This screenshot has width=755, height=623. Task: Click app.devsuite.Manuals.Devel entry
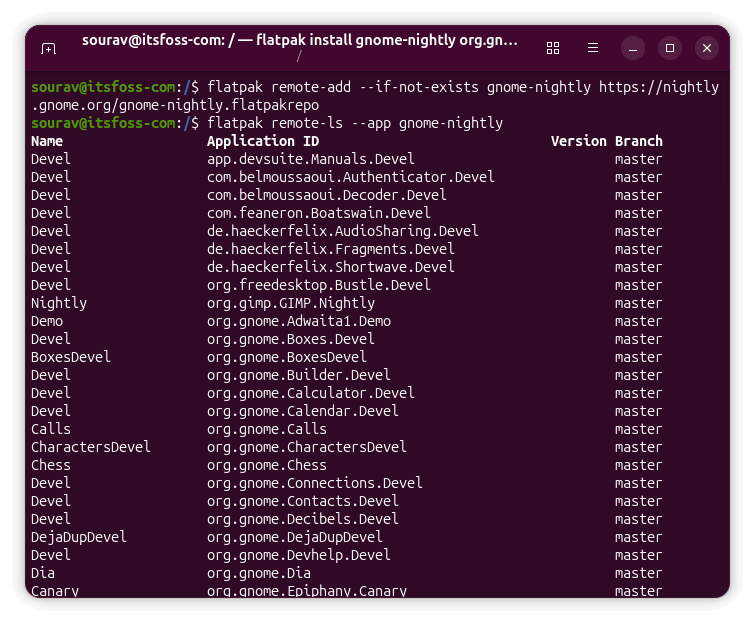click(x=311, y=159)
